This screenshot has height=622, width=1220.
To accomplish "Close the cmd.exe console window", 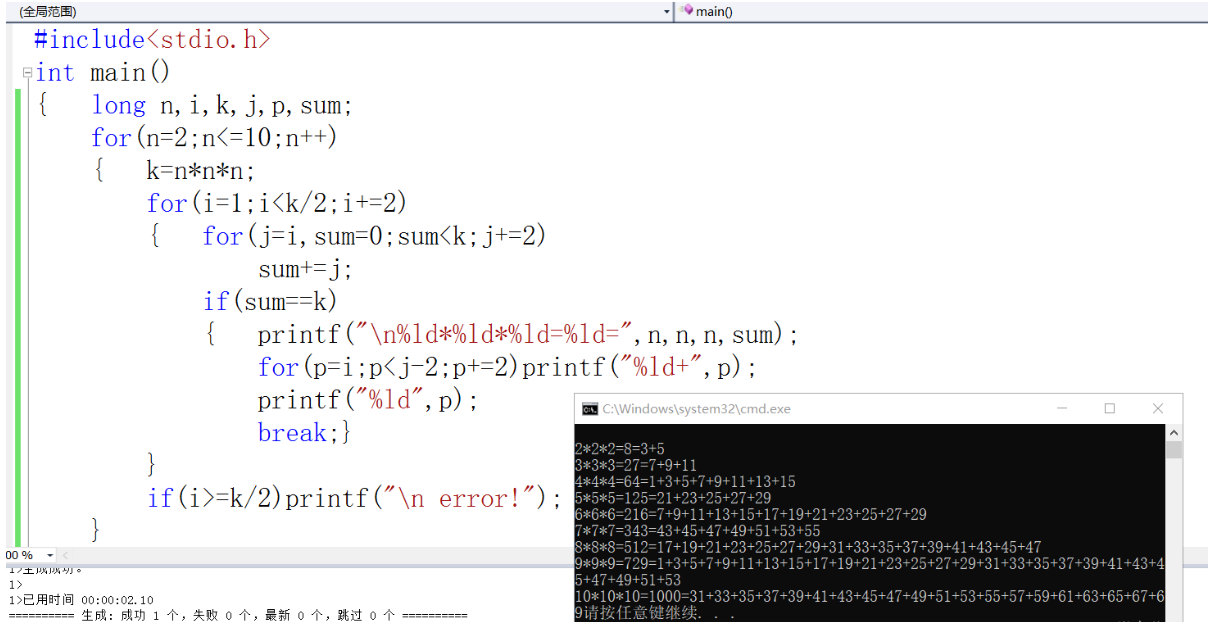I will 1157,409.
